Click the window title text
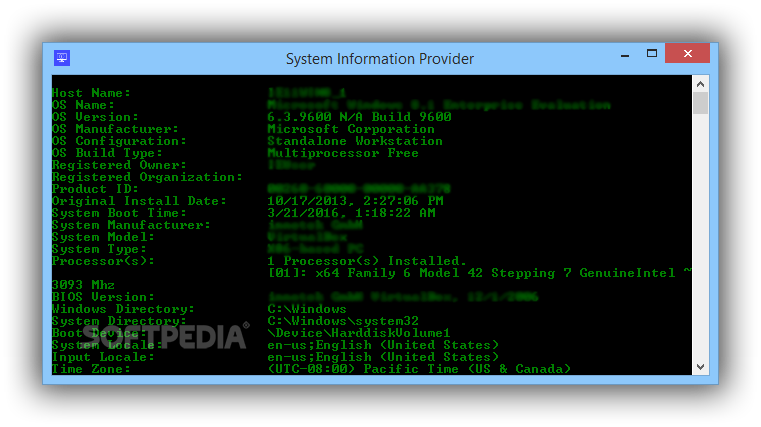 [380, 59]
